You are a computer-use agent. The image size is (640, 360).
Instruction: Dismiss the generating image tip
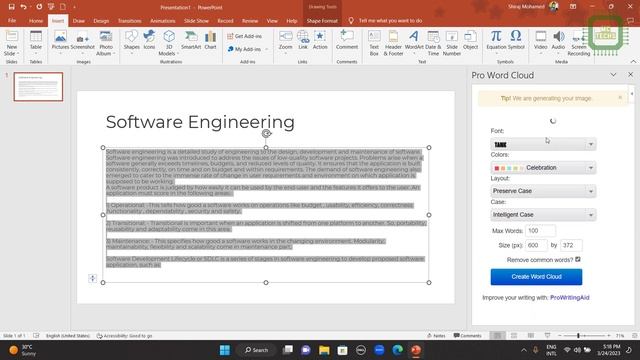click(620, 98)
